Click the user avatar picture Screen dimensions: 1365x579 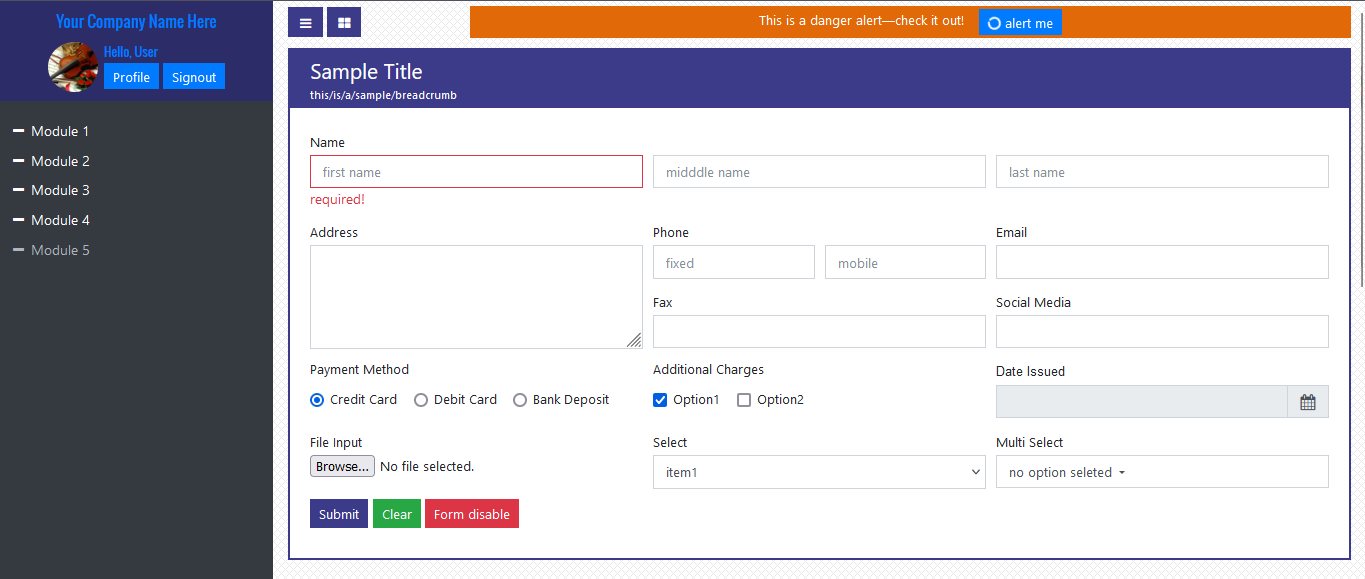(73, 67)
